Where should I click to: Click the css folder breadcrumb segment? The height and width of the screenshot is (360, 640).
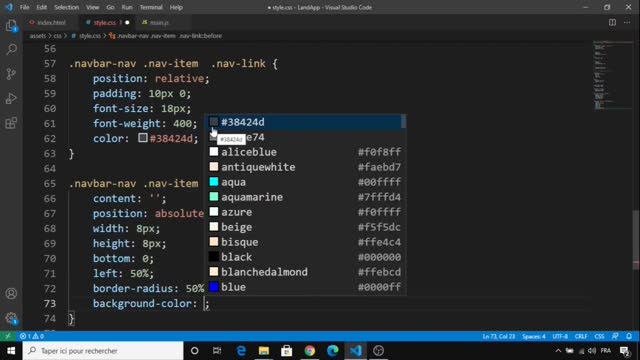point(58,36)
